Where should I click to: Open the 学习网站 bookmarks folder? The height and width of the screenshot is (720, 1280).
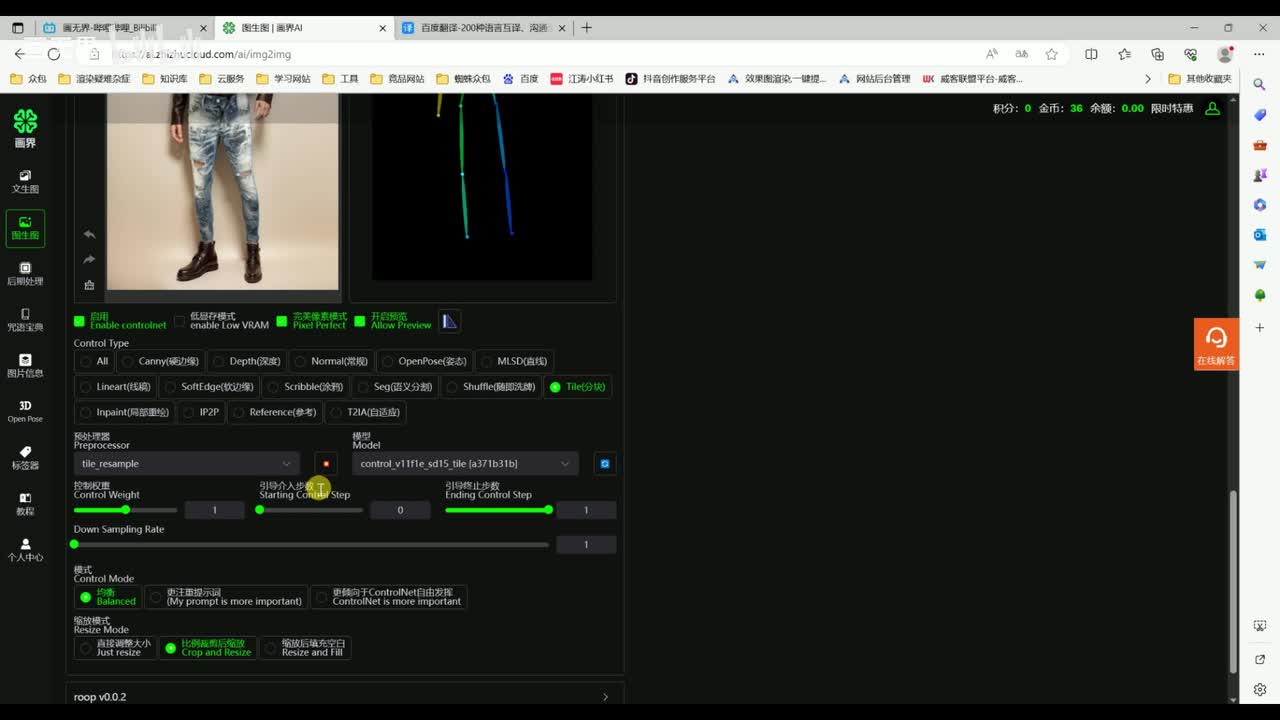pyautogui.click(x=284, y=79)
